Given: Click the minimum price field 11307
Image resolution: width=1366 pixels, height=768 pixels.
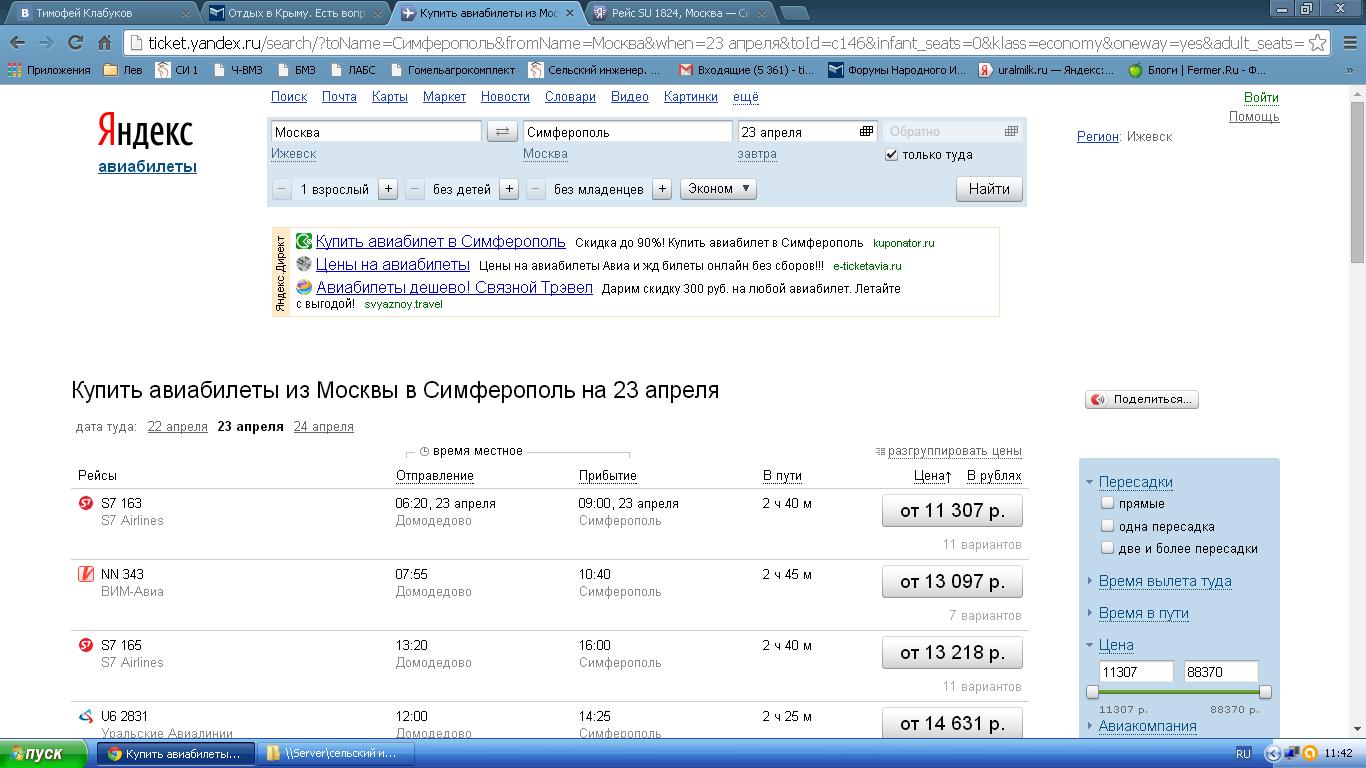Looking at the screenshot, I should point(1135,672).
